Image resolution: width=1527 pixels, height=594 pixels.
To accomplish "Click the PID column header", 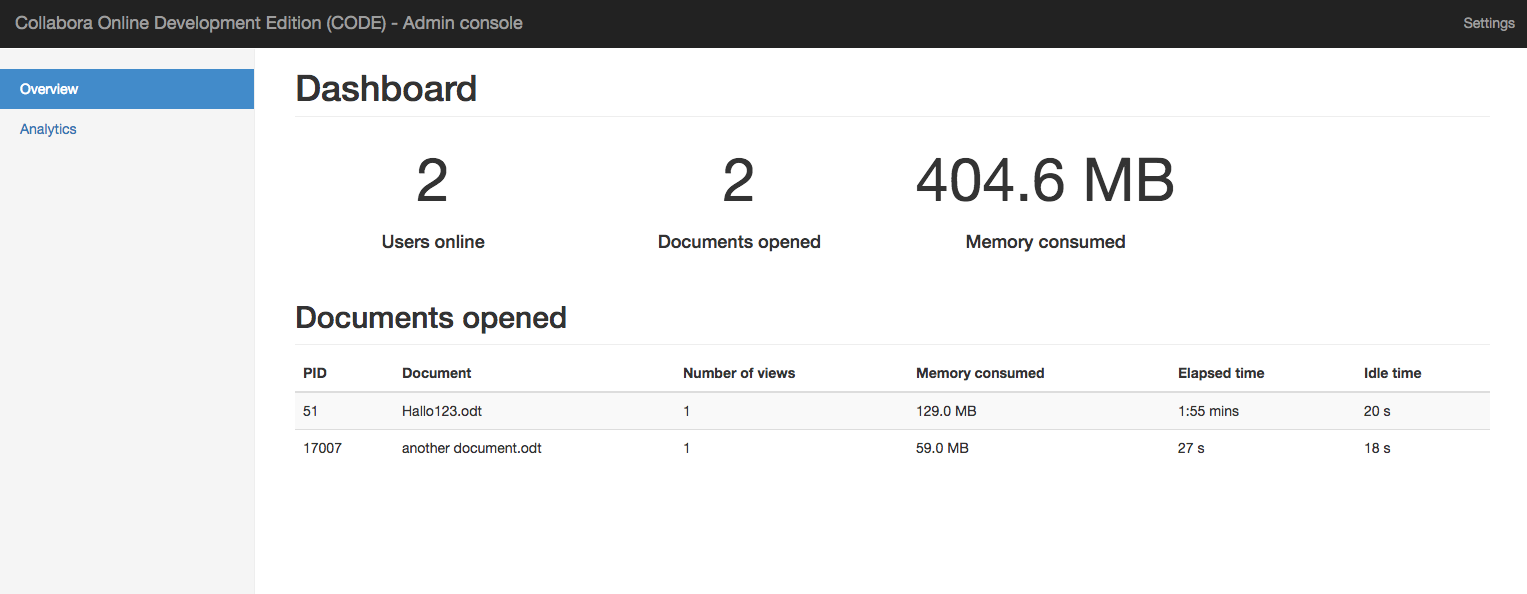I will (x=315, y=373).
